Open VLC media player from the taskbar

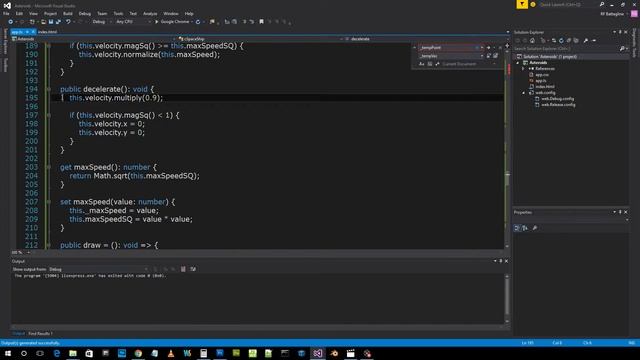tap(171, 353)
